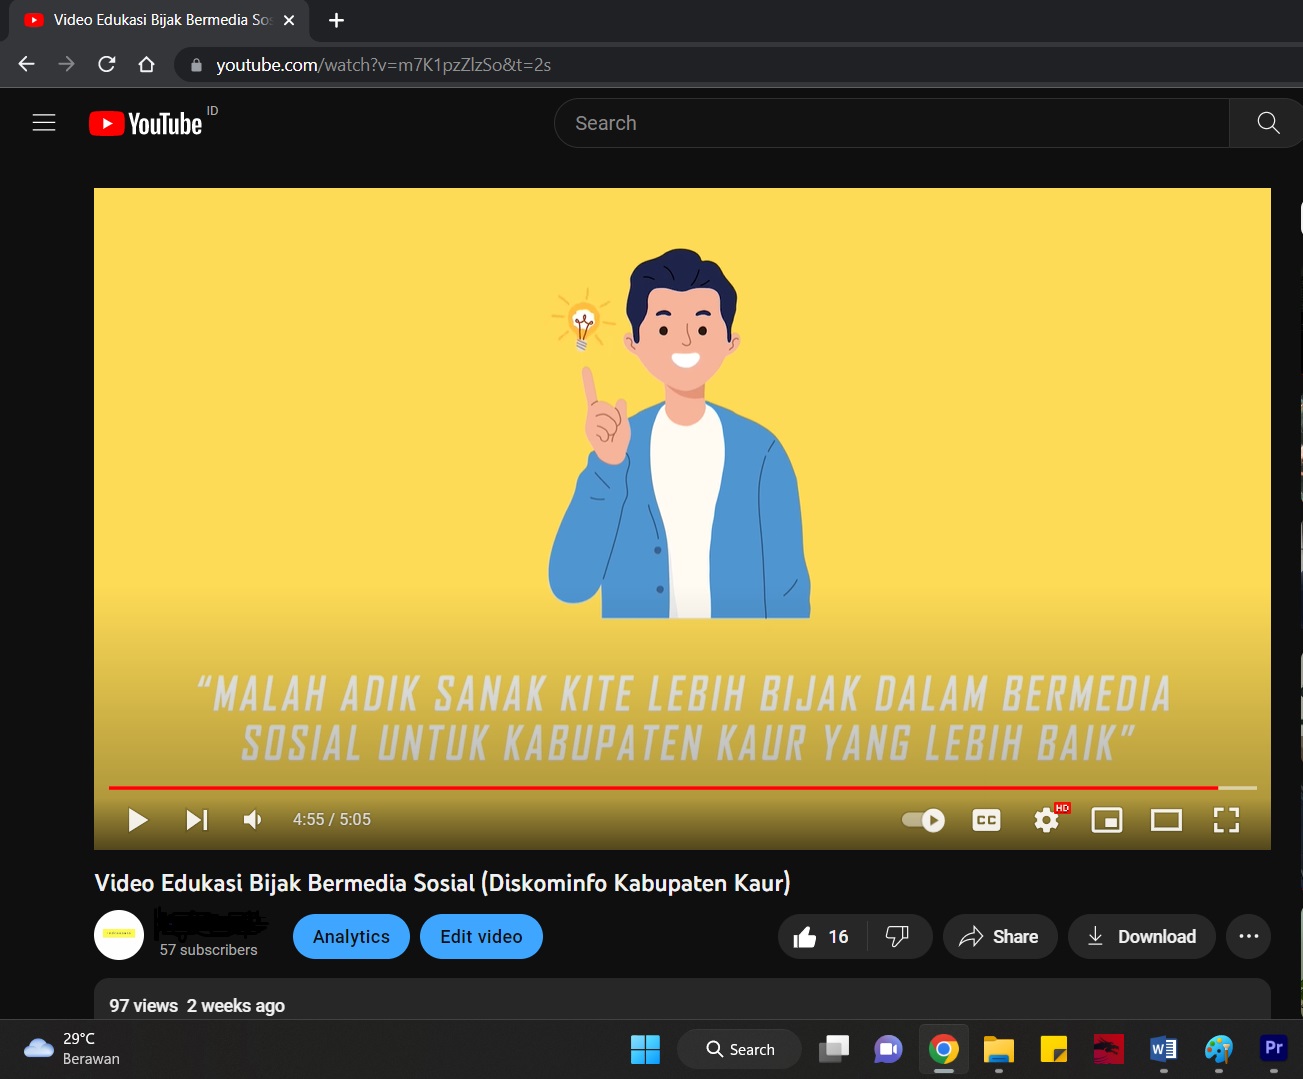Open the Share dialog
The image size is (1303, 1079).
[999, 937]
